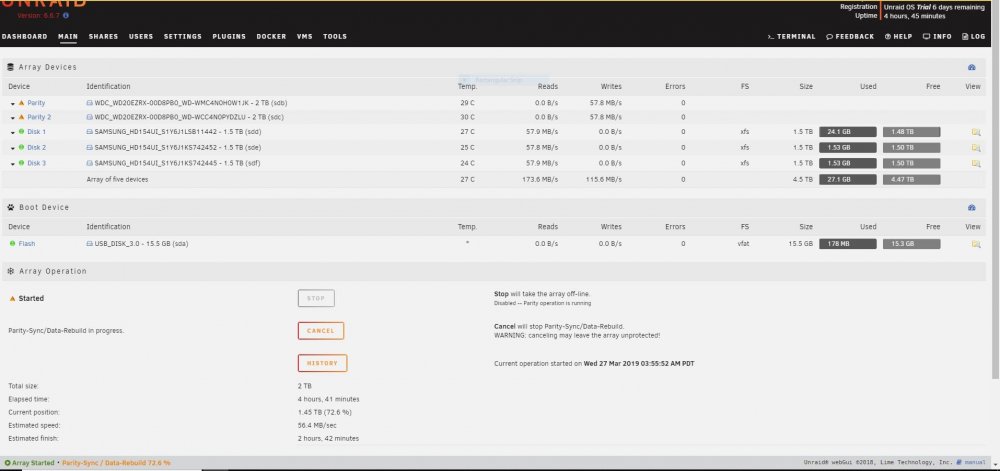
Task: Click Array Started status in footer
Action: click(x=29, y=463)
